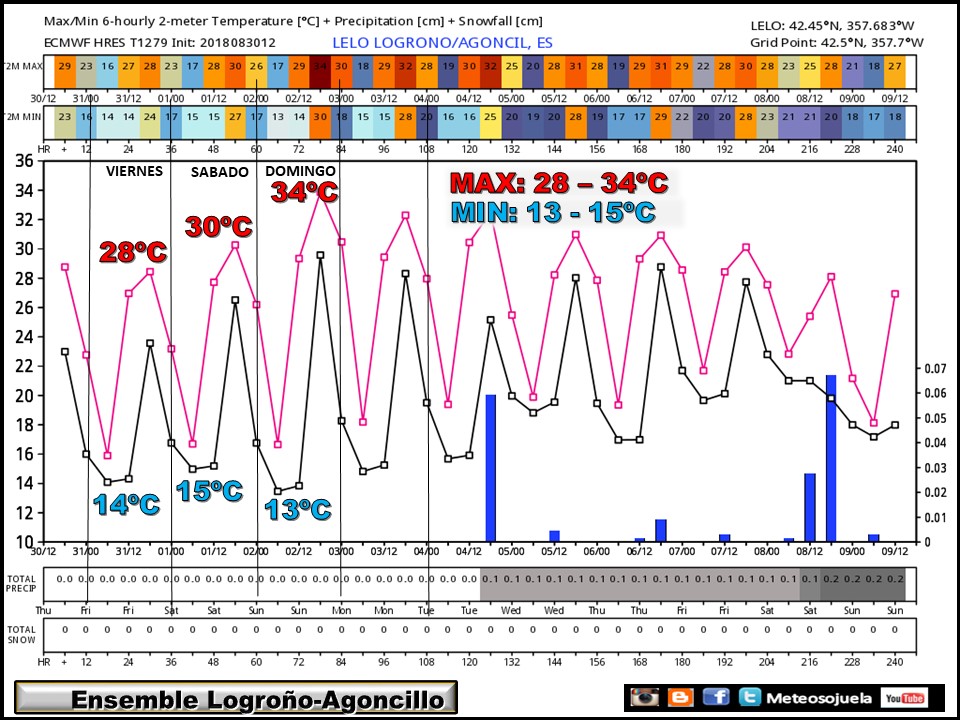Click the LELO: 42.45°N coordinates text

tap(832, 26)
